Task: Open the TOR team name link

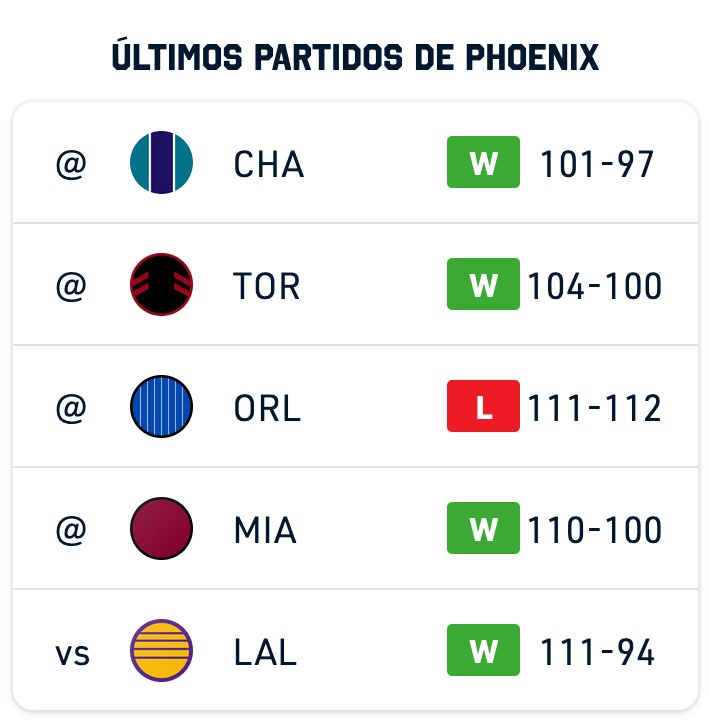Action: pos(267,286)
